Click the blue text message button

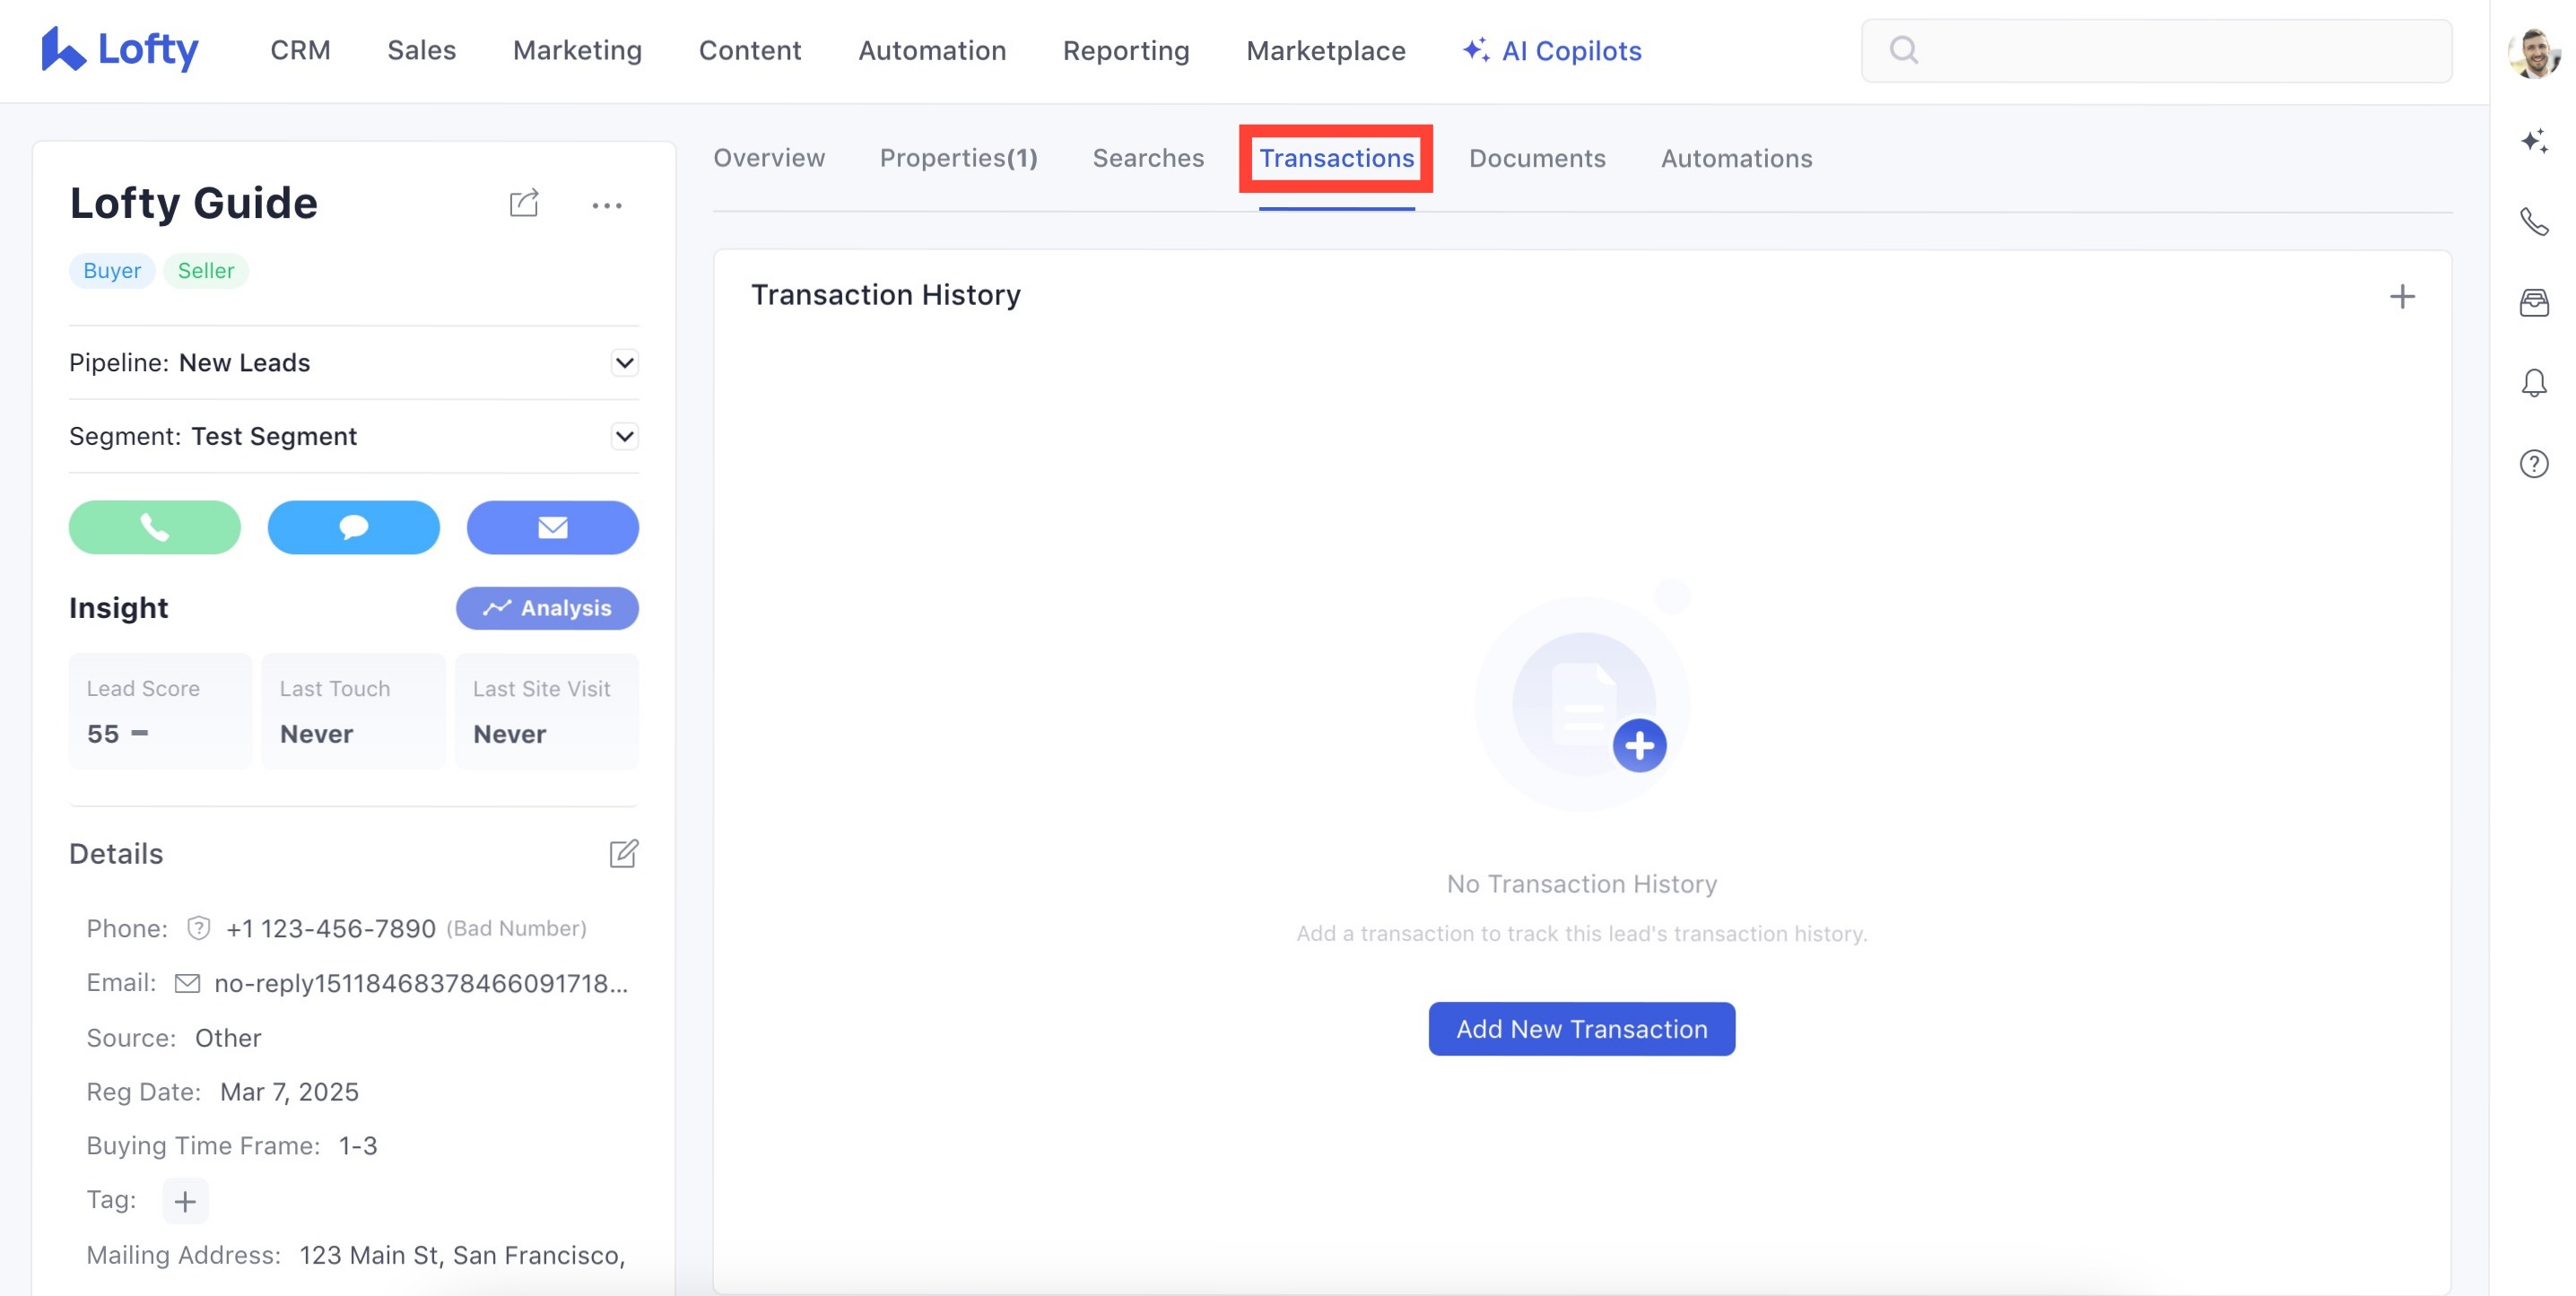[x=353, y=527]
